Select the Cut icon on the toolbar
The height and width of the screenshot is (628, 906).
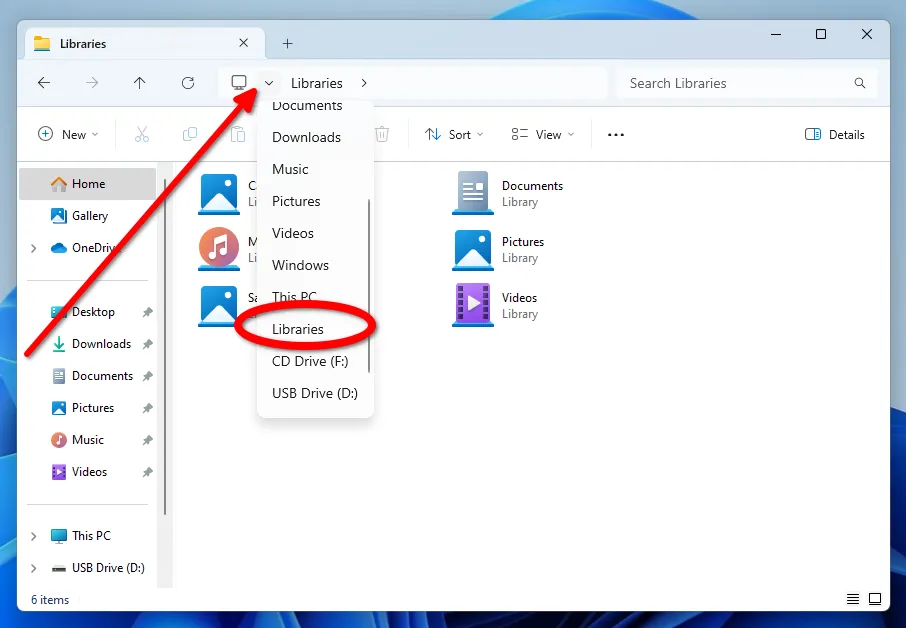tap(143, 134)
